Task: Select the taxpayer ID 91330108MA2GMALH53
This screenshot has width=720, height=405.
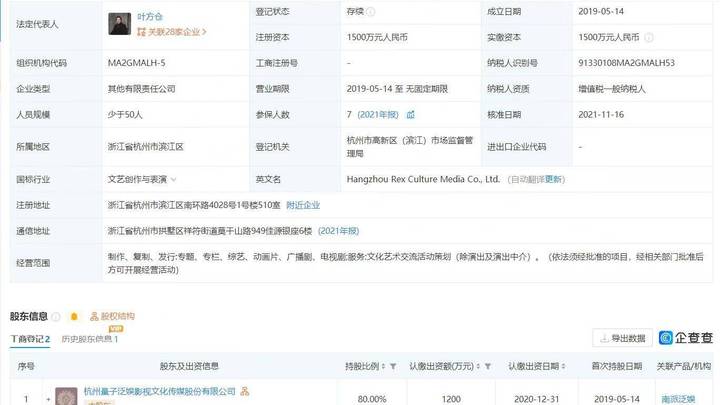Action: click(x=626, y=63)
